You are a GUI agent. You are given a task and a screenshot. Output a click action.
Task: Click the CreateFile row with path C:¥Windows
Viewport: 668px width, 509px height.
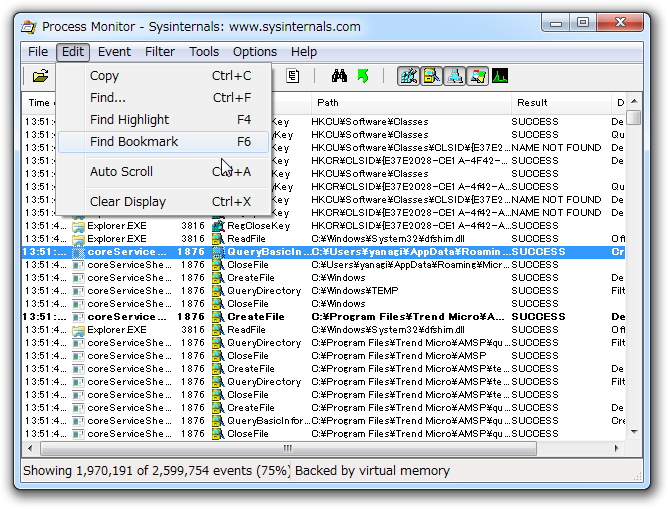coord(324,278)
